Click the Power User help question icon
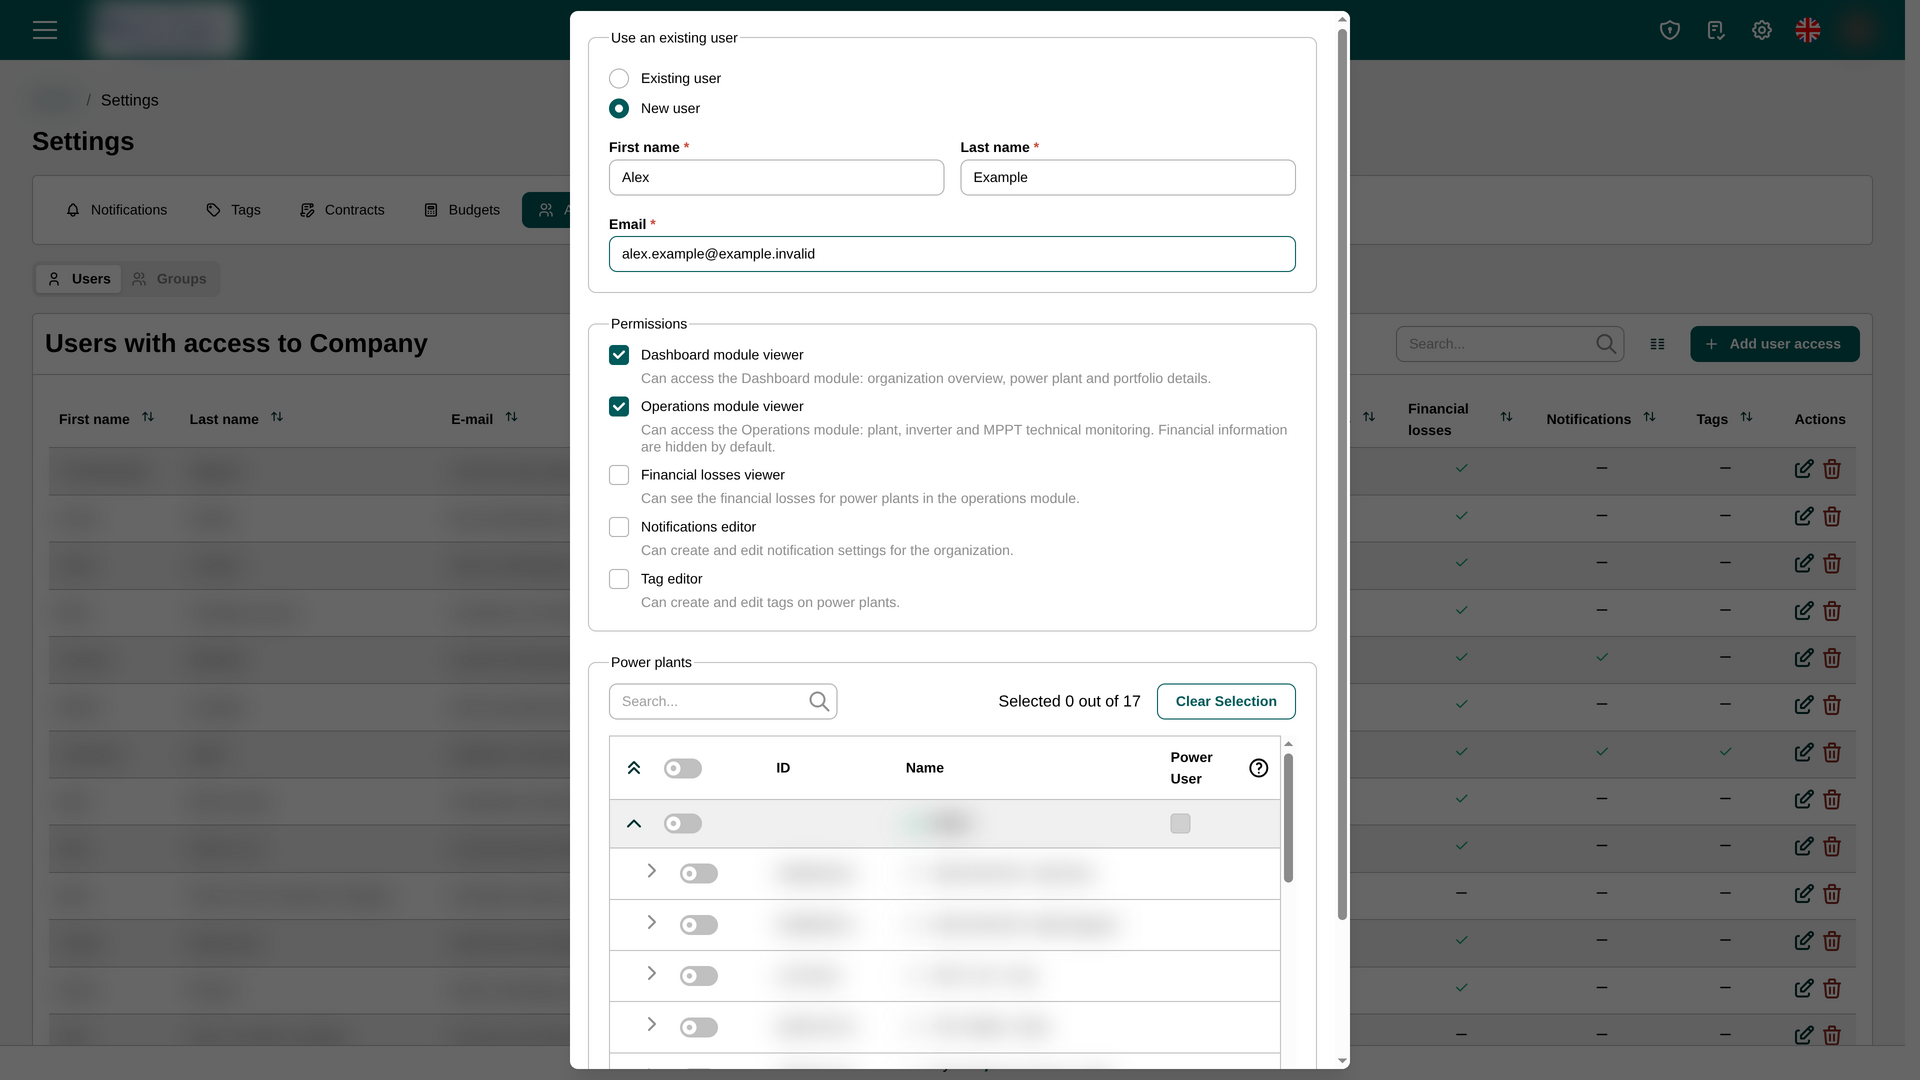Screen dimensions: 1920x1080 click(x=1258, y=768)
